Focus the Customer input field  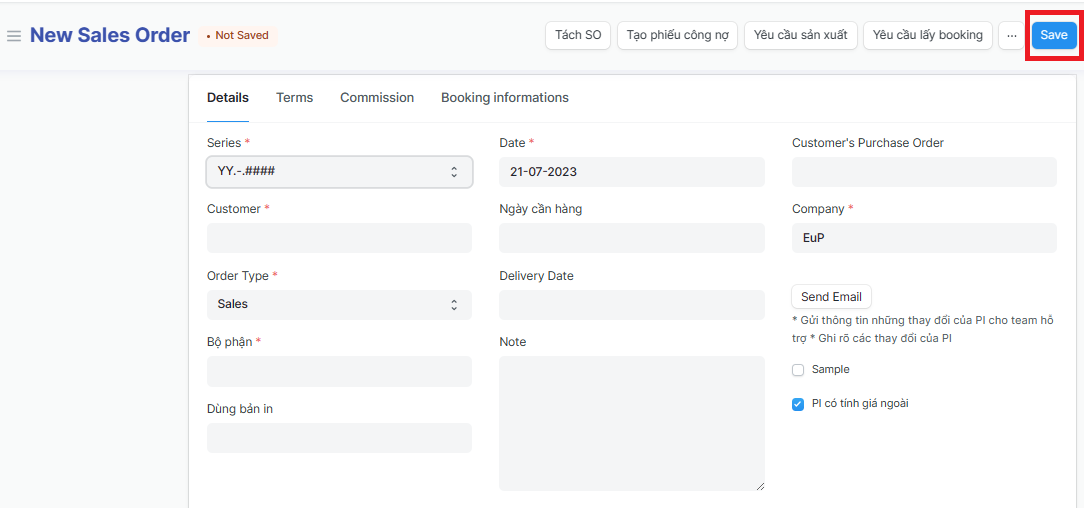pos(339,238)
